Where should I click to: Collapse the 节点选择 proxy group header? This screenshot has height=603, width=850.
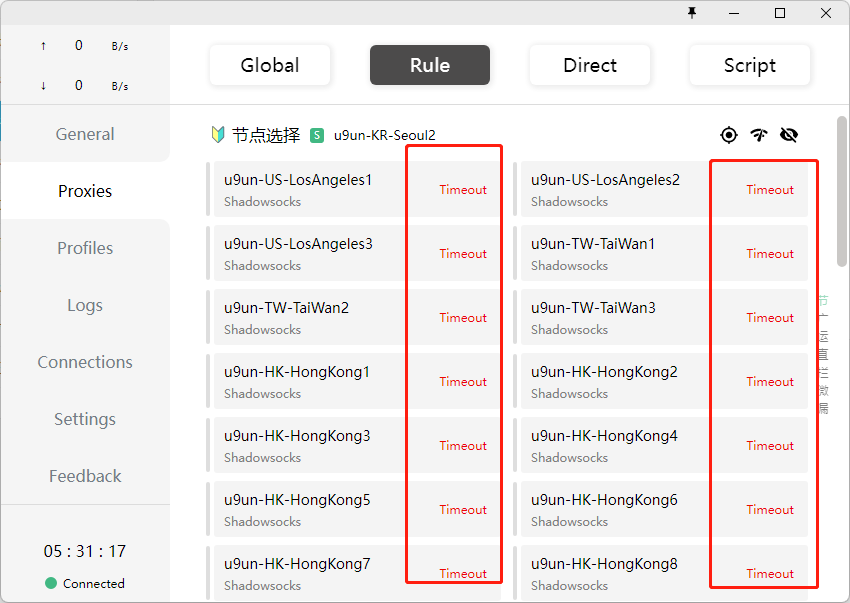click(x=266, y=135)
